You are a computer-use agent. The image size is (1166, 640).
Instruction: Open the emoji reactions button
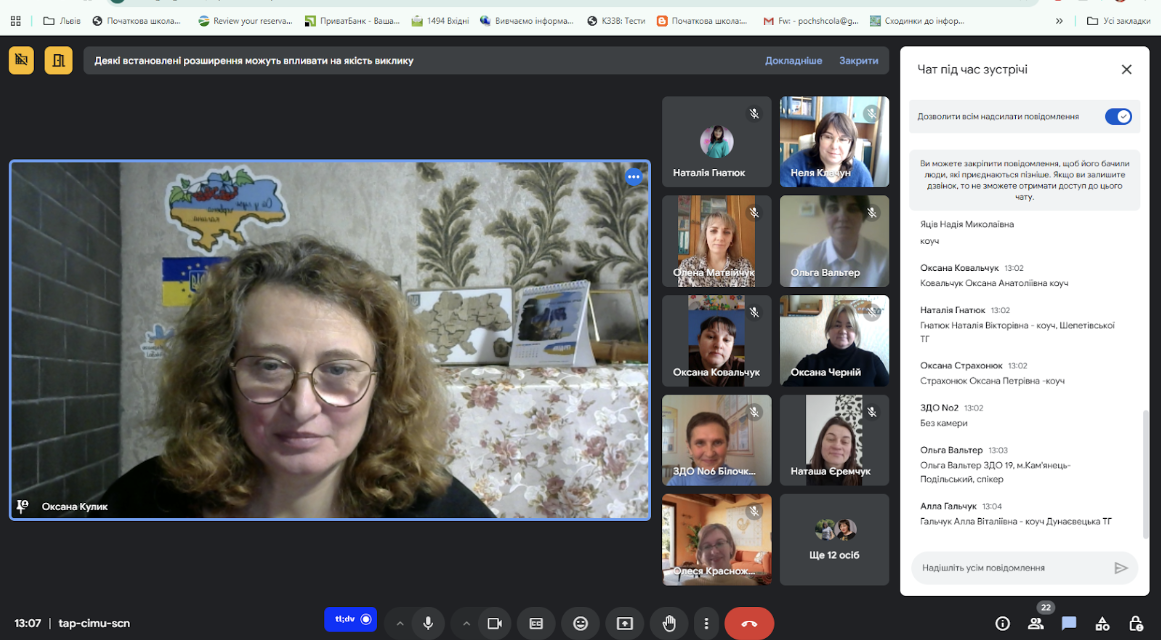coord(580,623)
